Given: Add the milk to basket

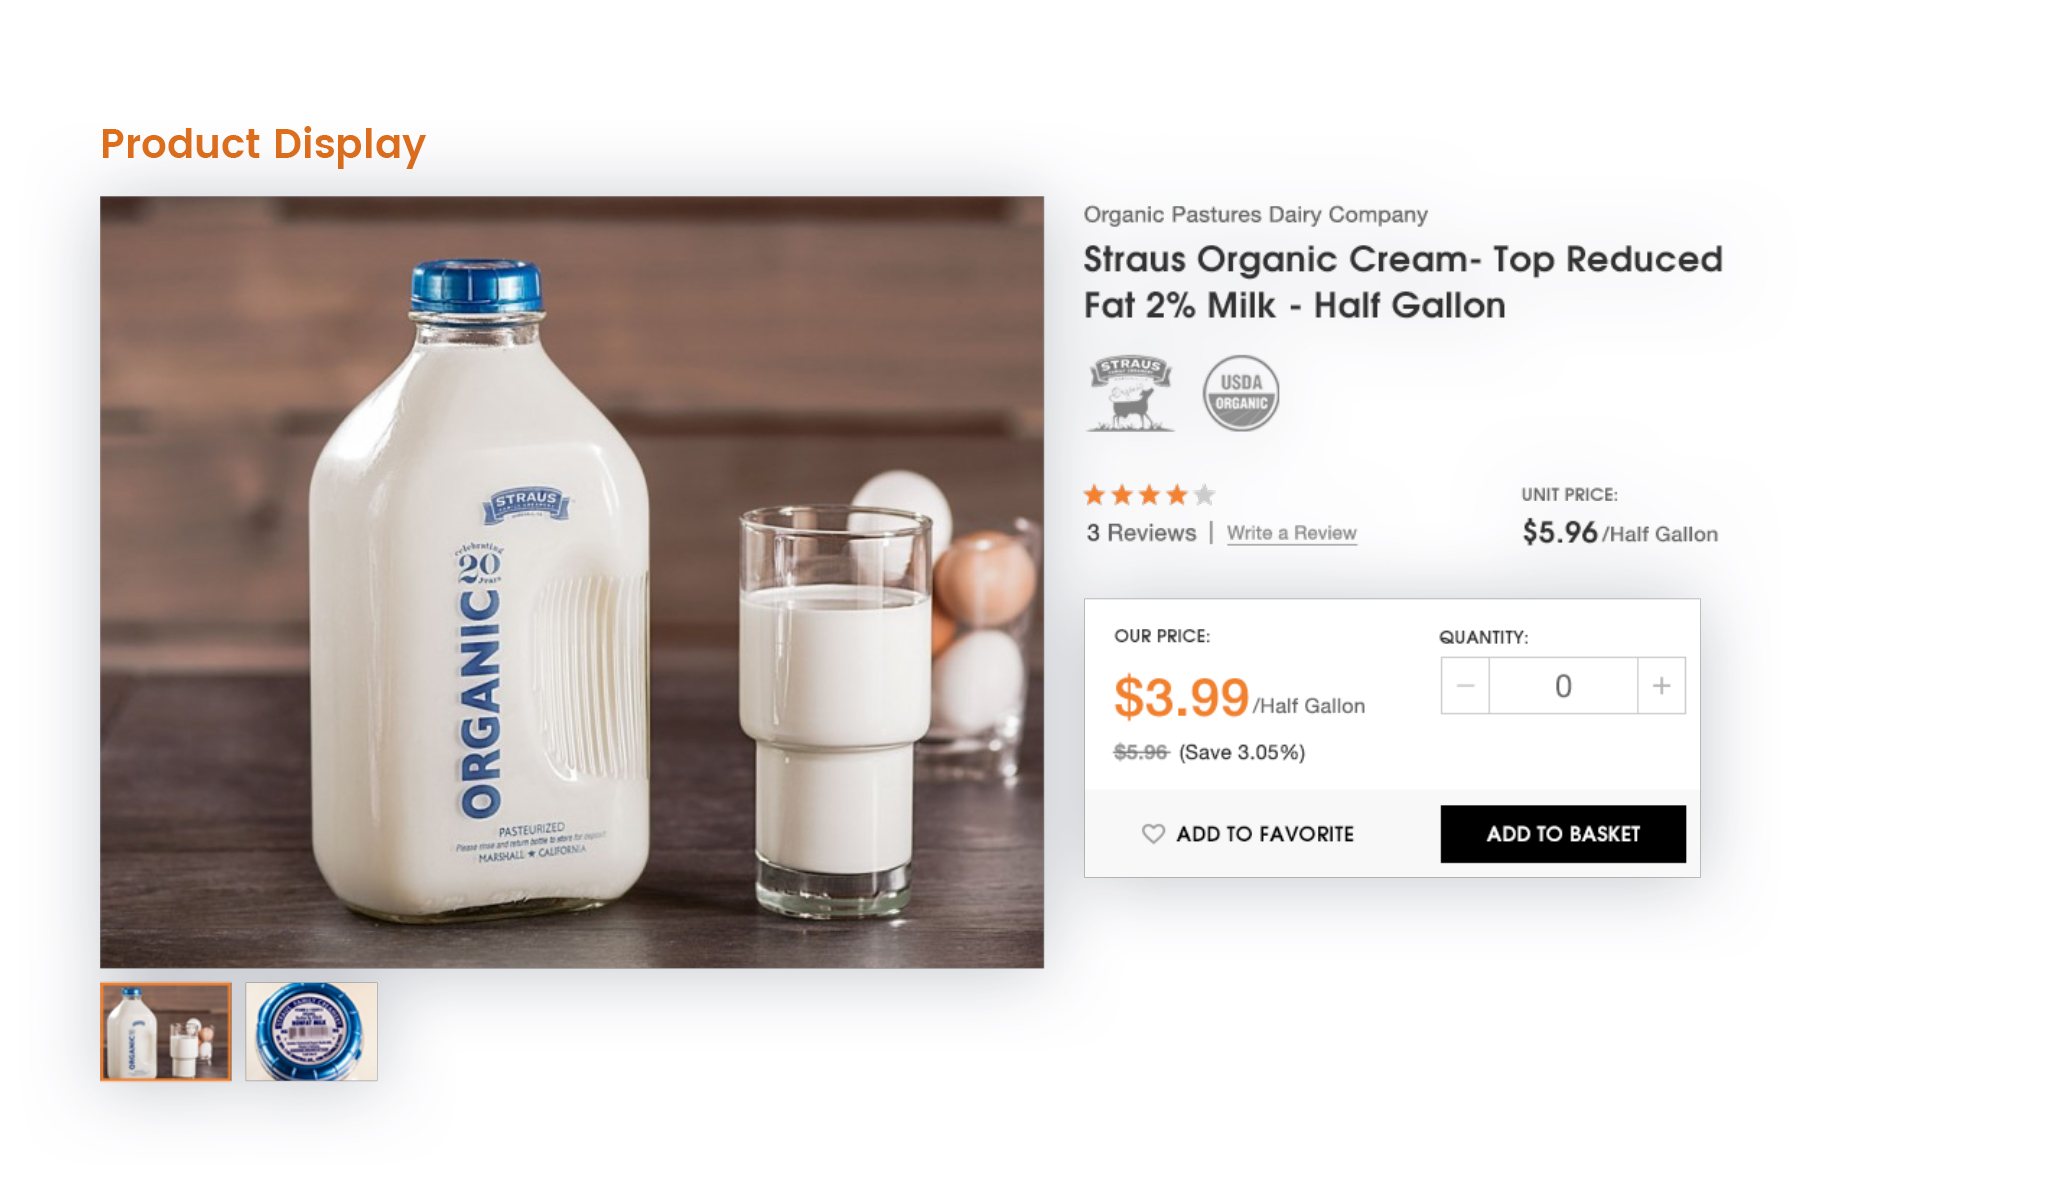Looking at the screenshot, I should click(x=1563, y=834).
